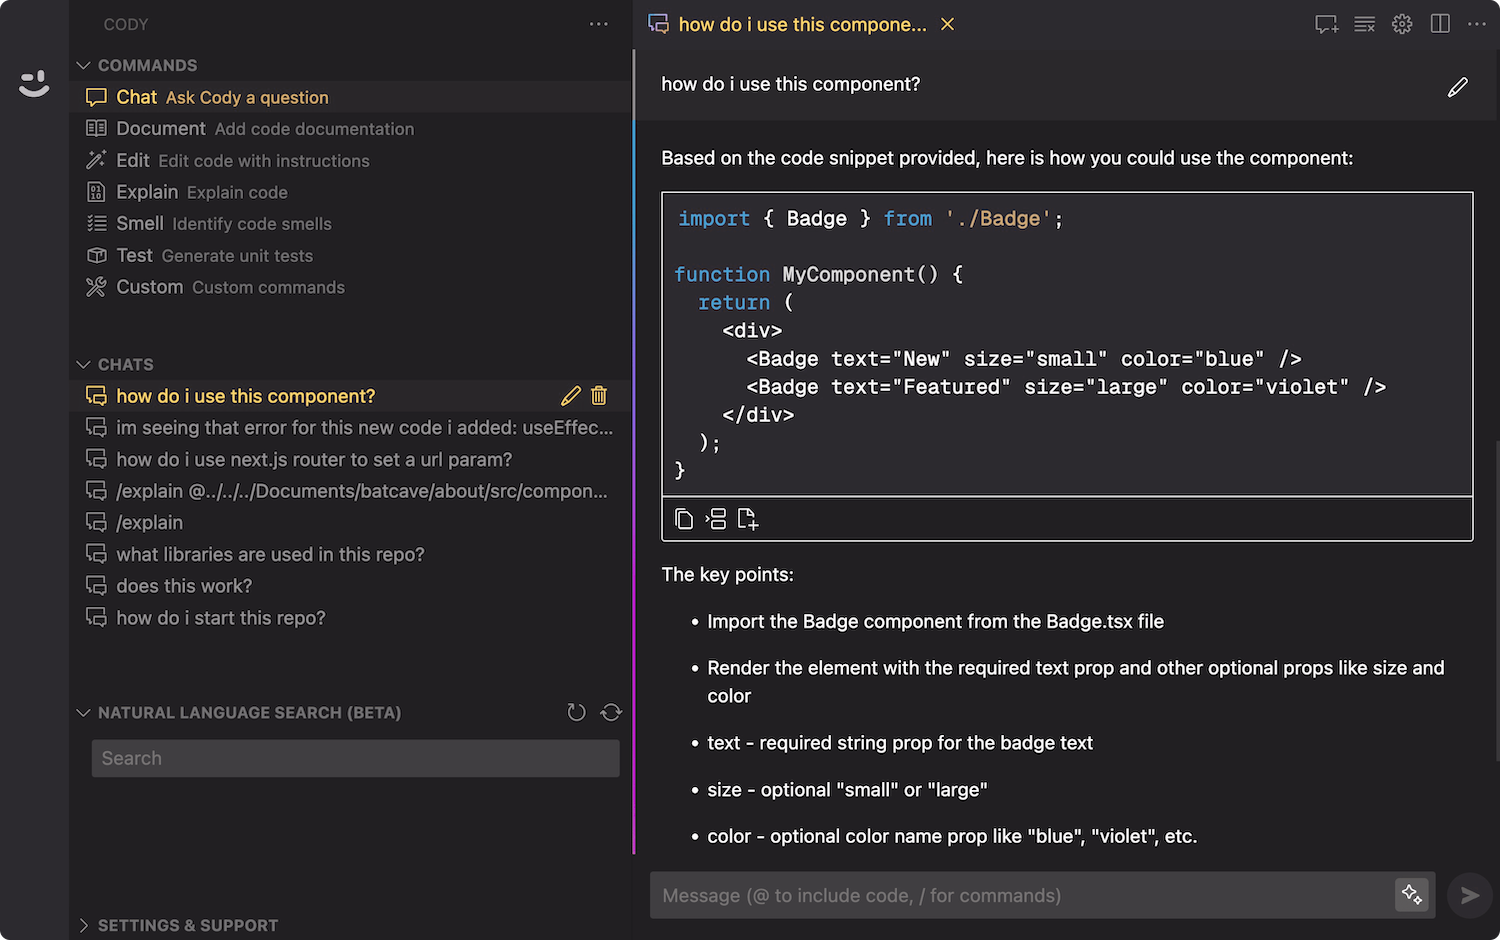Viewport: 1500px width, 940px height.
Task: Click the enhance prompt sparkle icon
Action: click(1411, 895)
